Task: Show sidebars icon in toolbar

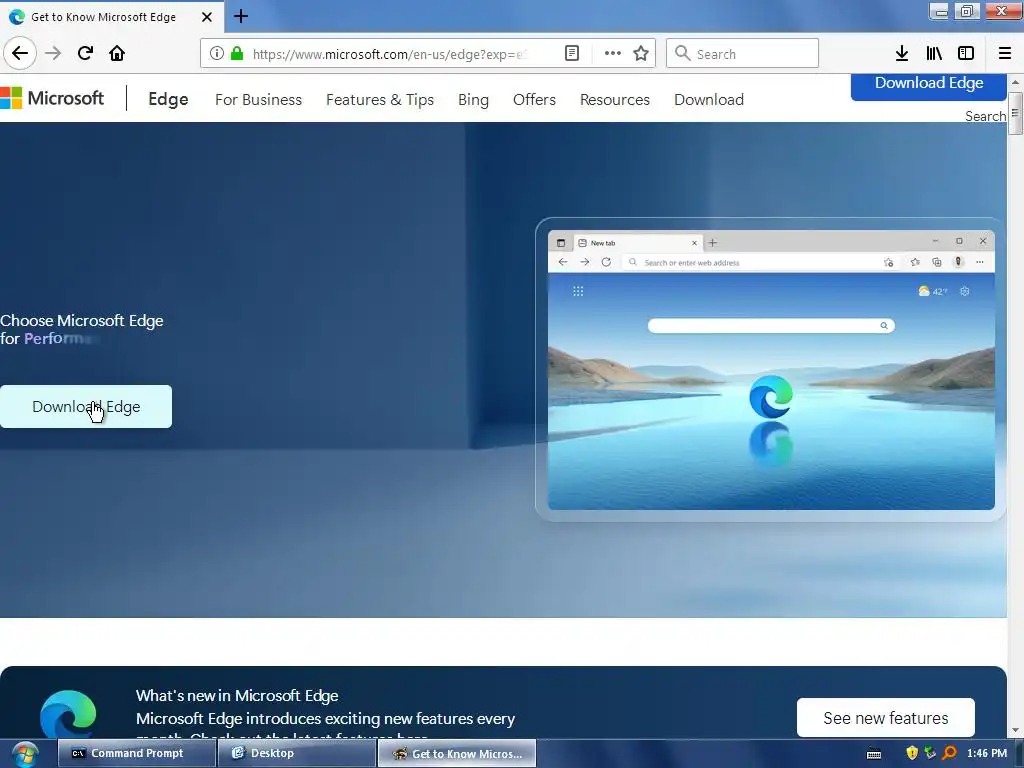Action: [966, 54]
